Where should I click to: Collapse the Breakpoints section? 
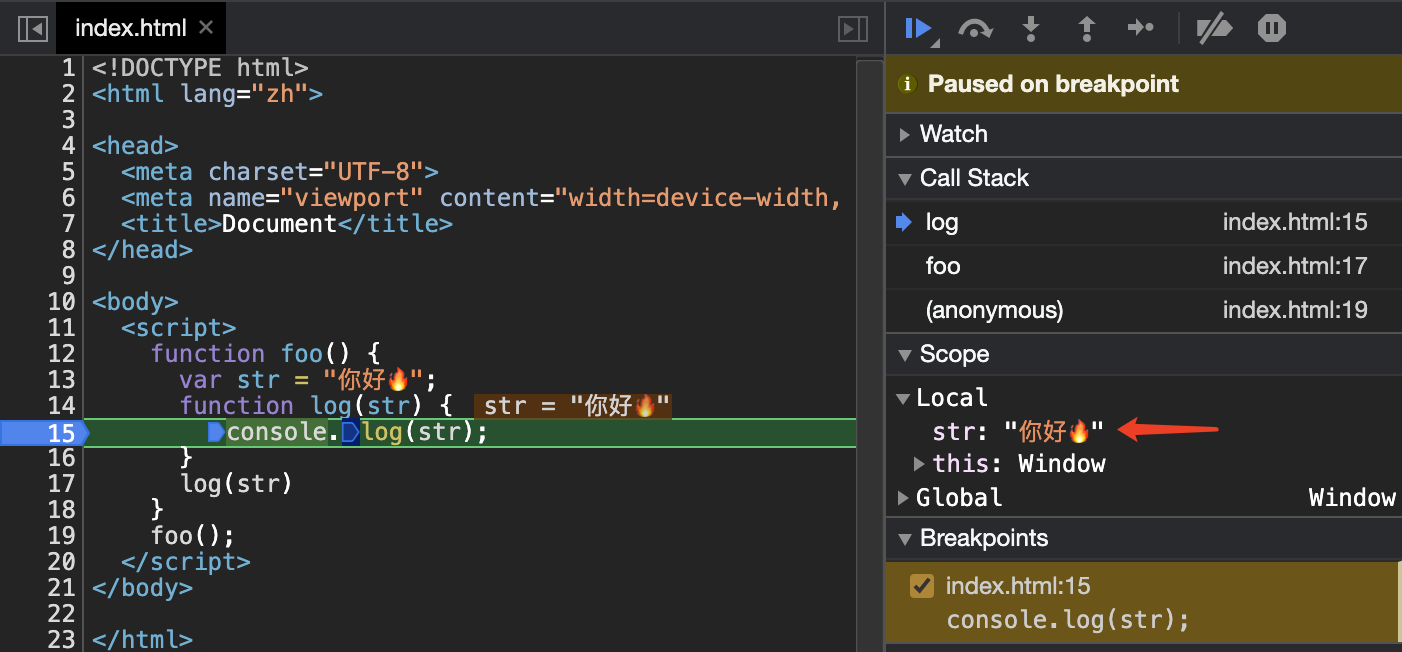(x=904, y=538)
